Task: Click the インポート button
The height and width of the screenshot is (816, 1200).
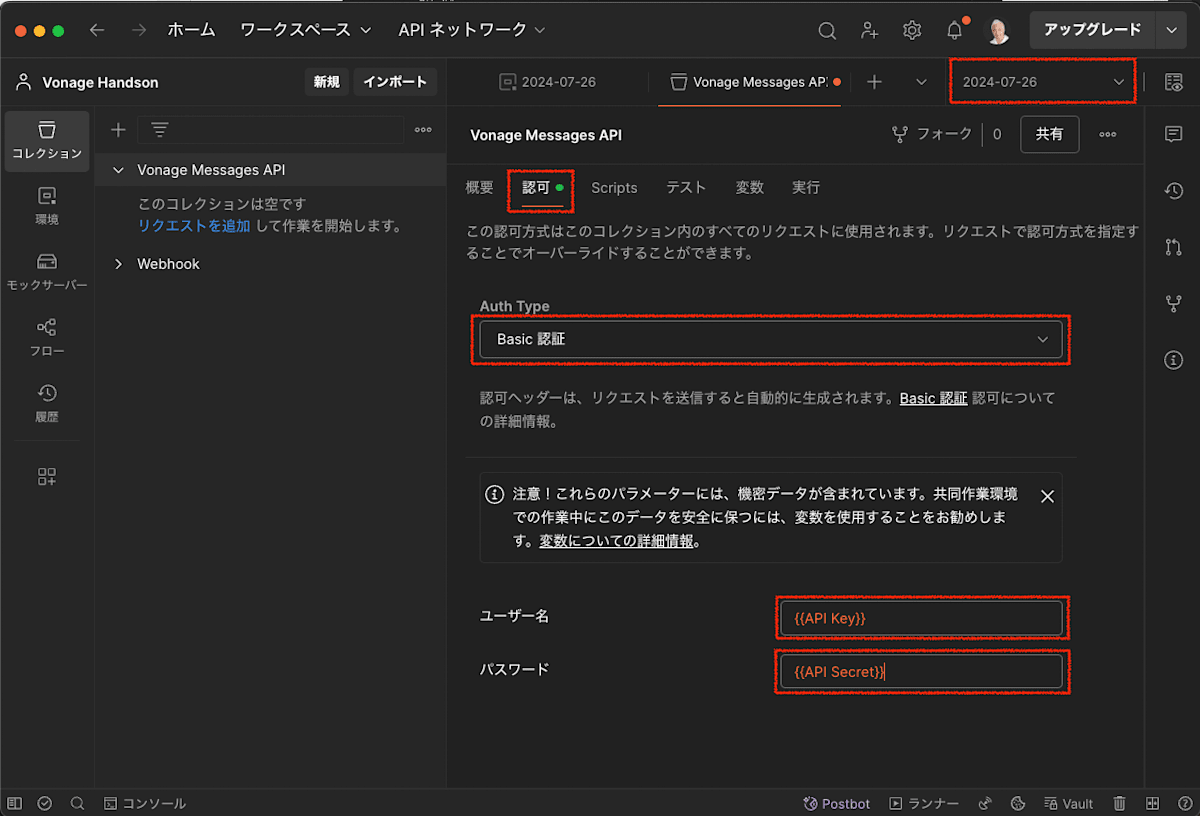Action: [x=395, y=81]
